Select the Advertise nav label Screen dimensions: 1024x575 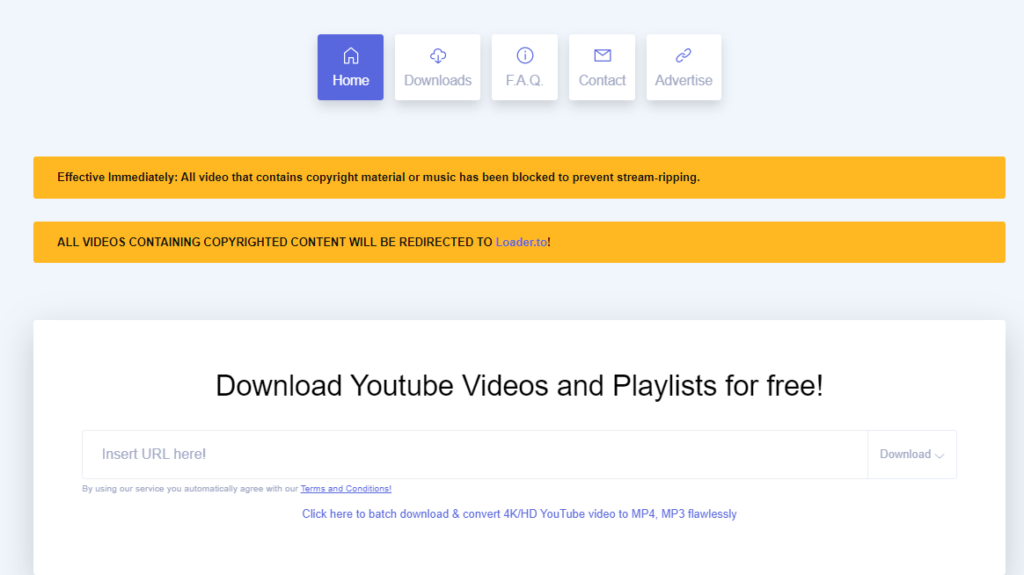683,81
